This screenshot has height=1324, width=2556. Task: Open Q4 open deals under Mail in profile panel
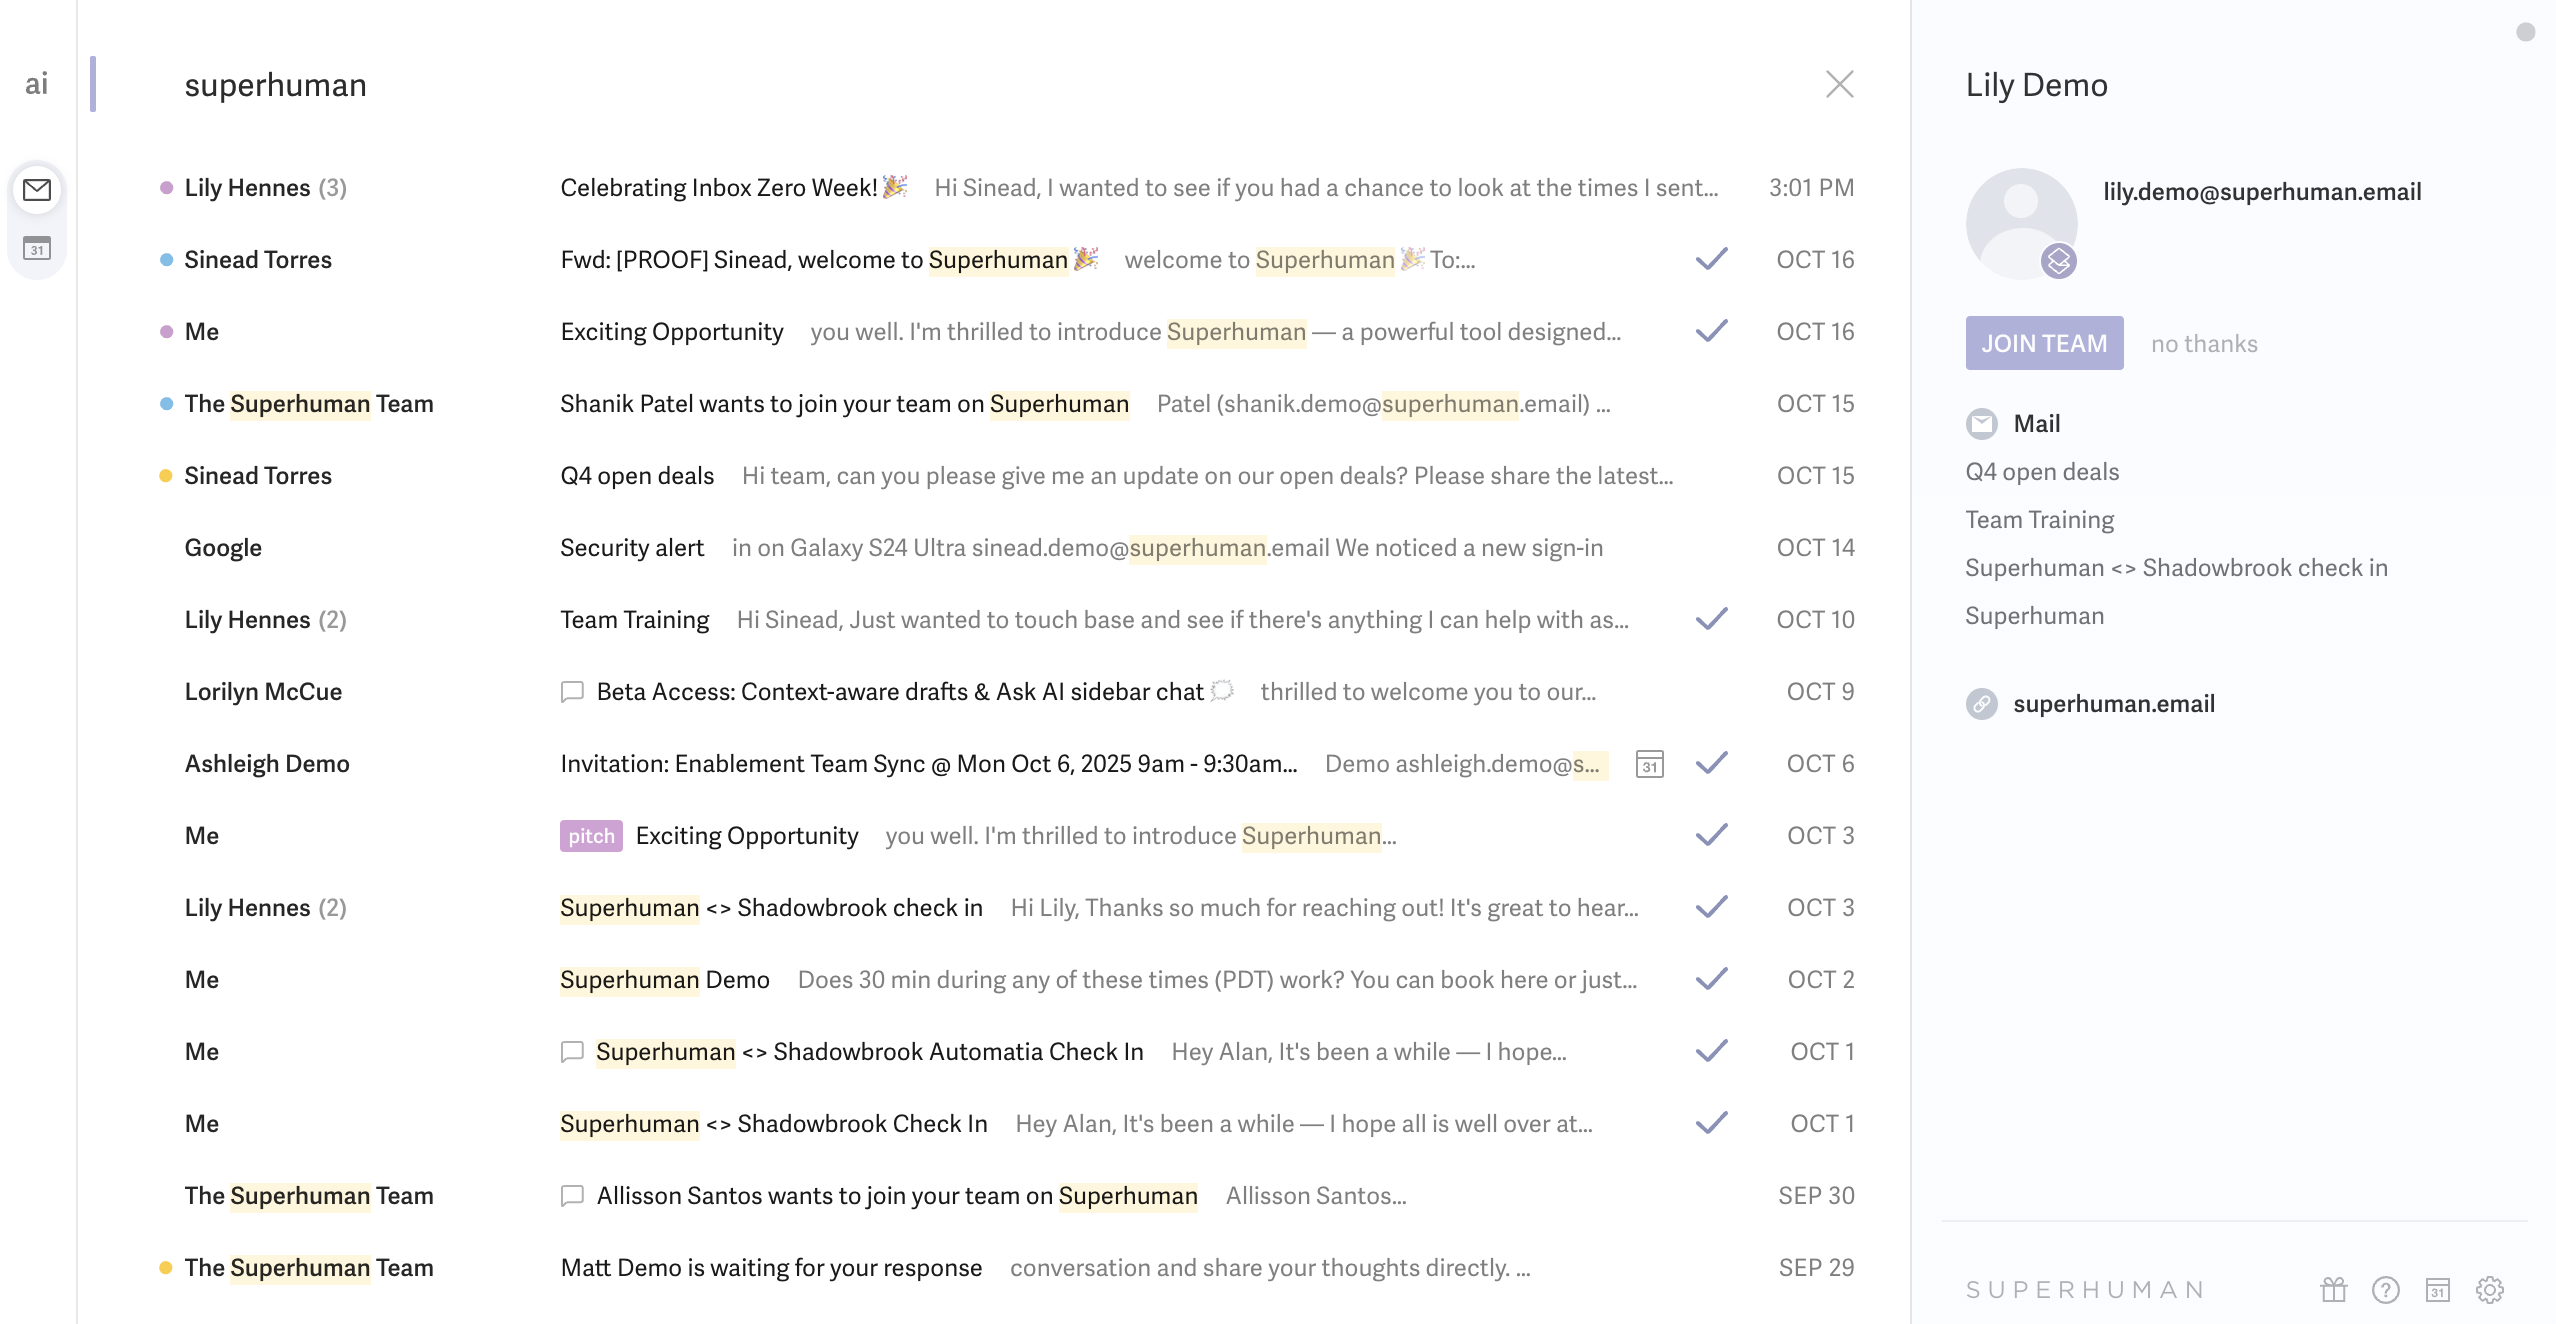2041,471
